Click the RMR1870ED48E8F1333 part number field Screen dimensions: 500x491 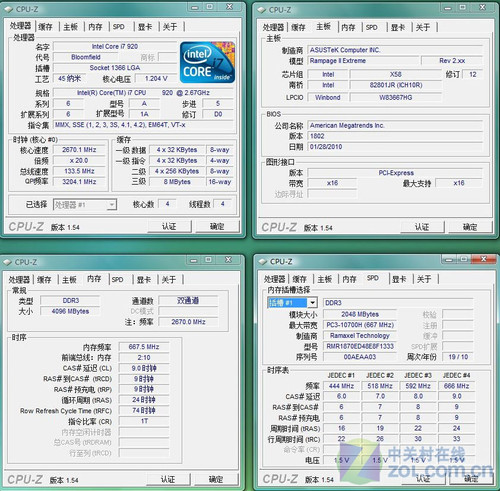click(360, 346)
